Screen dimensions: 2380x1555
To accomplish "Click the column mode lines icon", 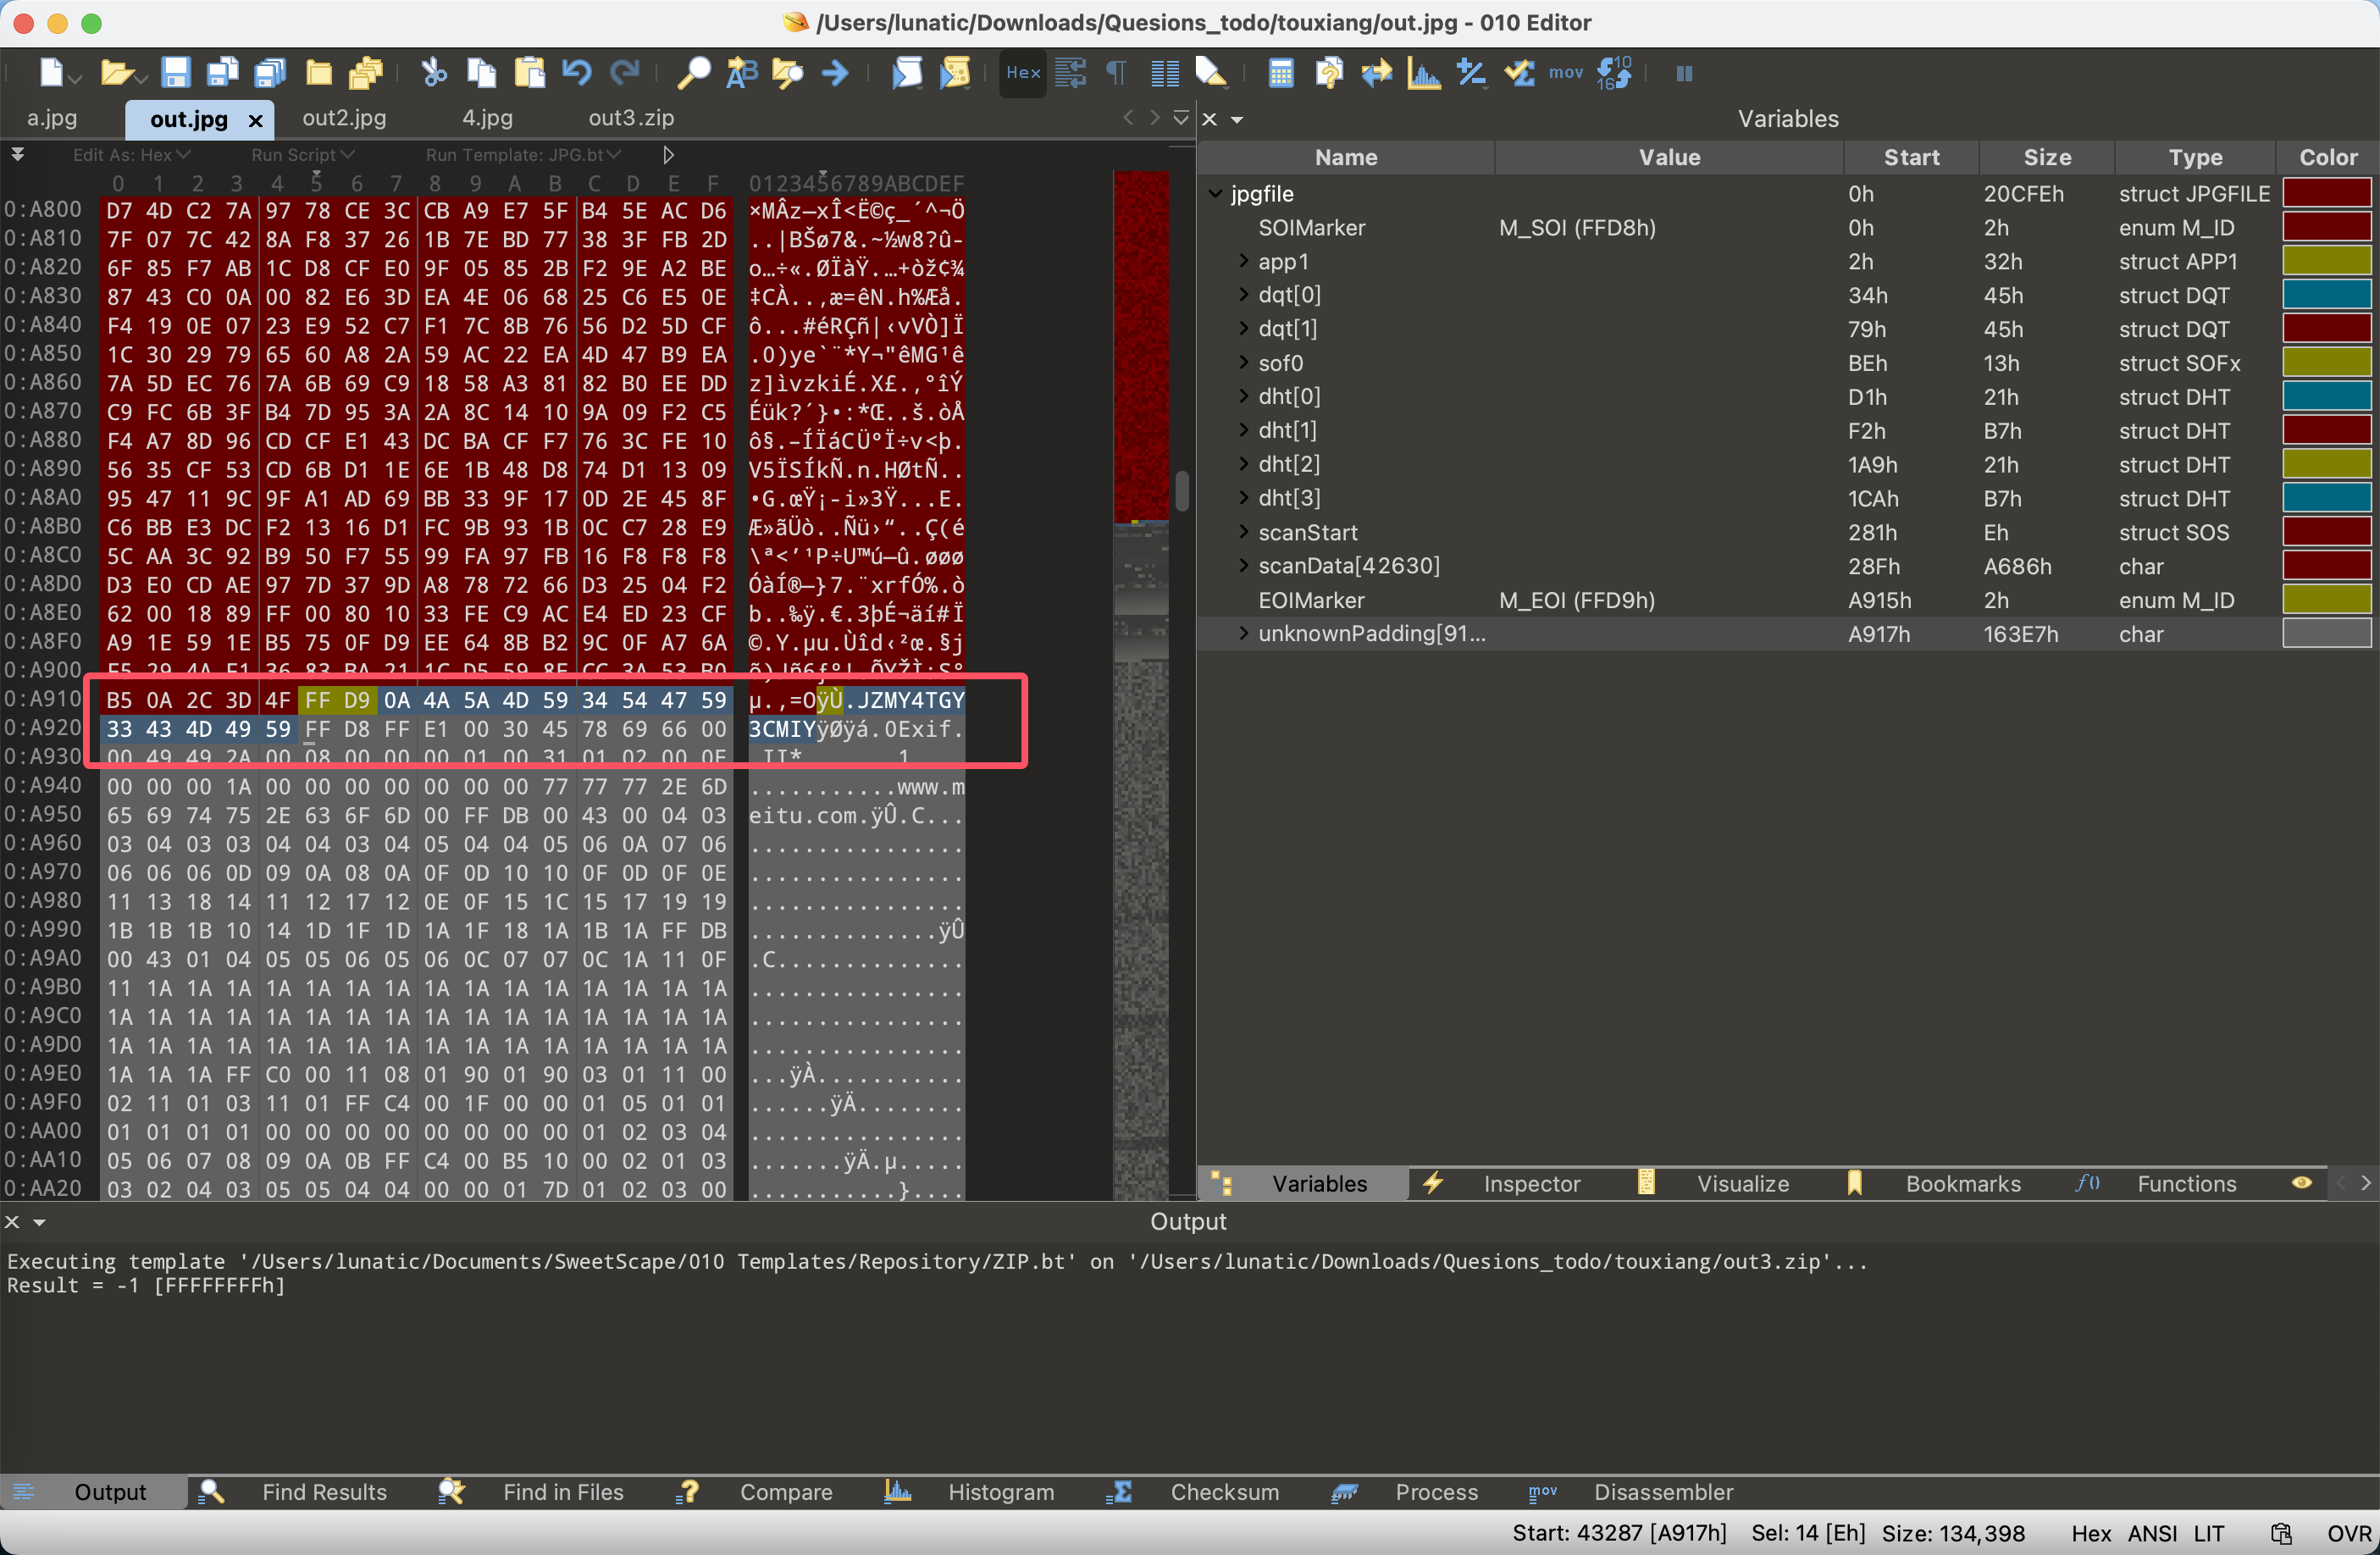I will pos(1164,73).
